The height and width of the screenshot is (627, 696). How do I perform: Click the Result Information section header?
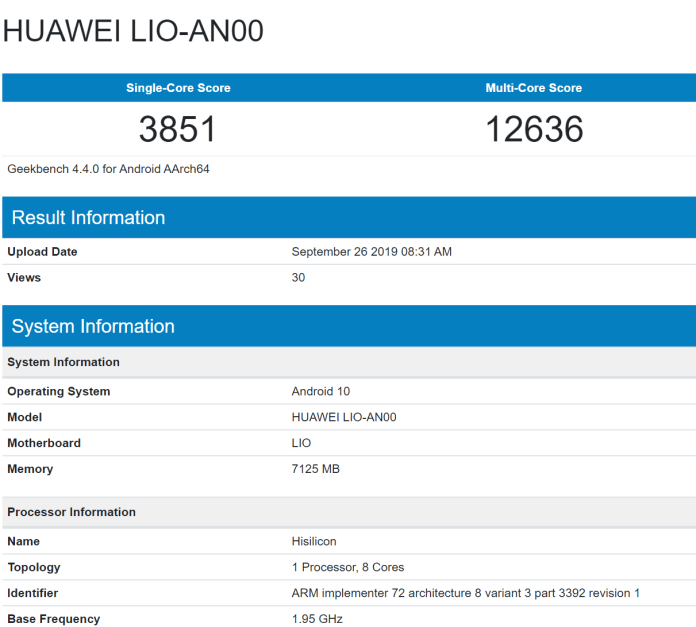[x=349, y=217]
